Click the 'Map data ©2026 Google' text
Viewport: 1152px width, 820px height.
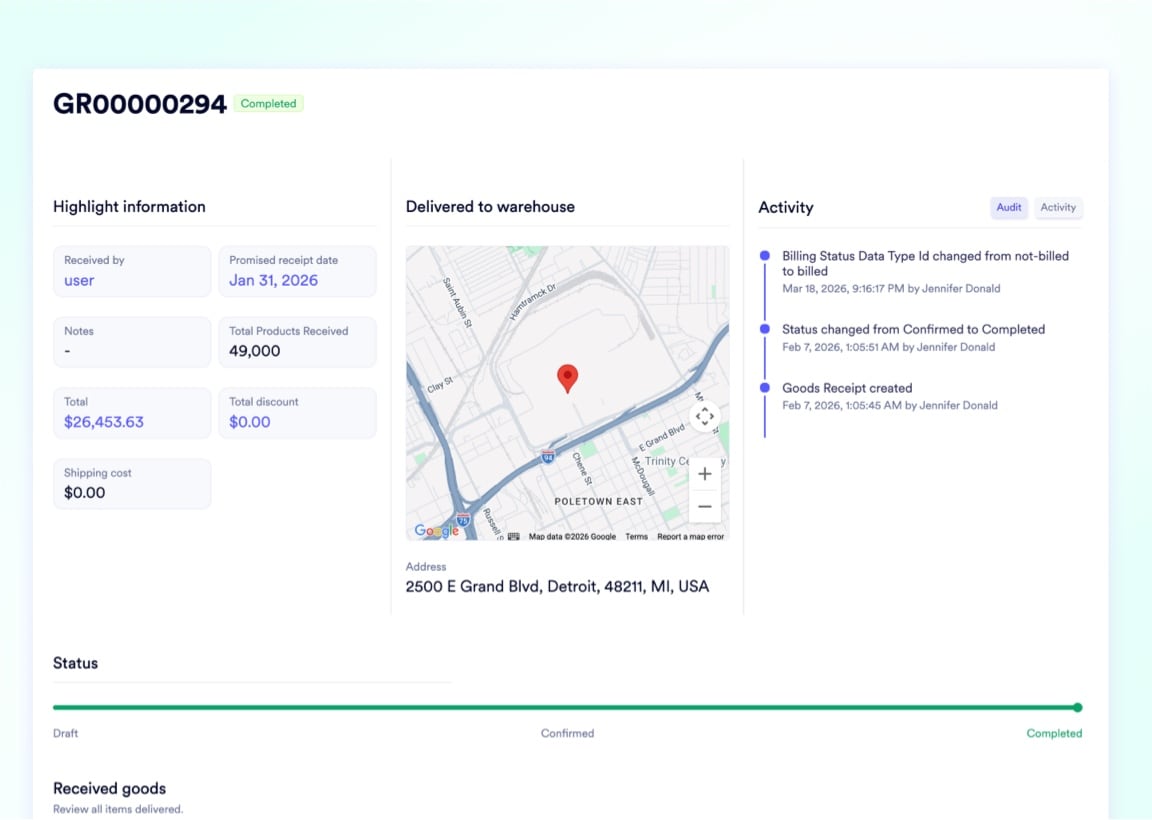pyautogui.click(x=572, y=536)
